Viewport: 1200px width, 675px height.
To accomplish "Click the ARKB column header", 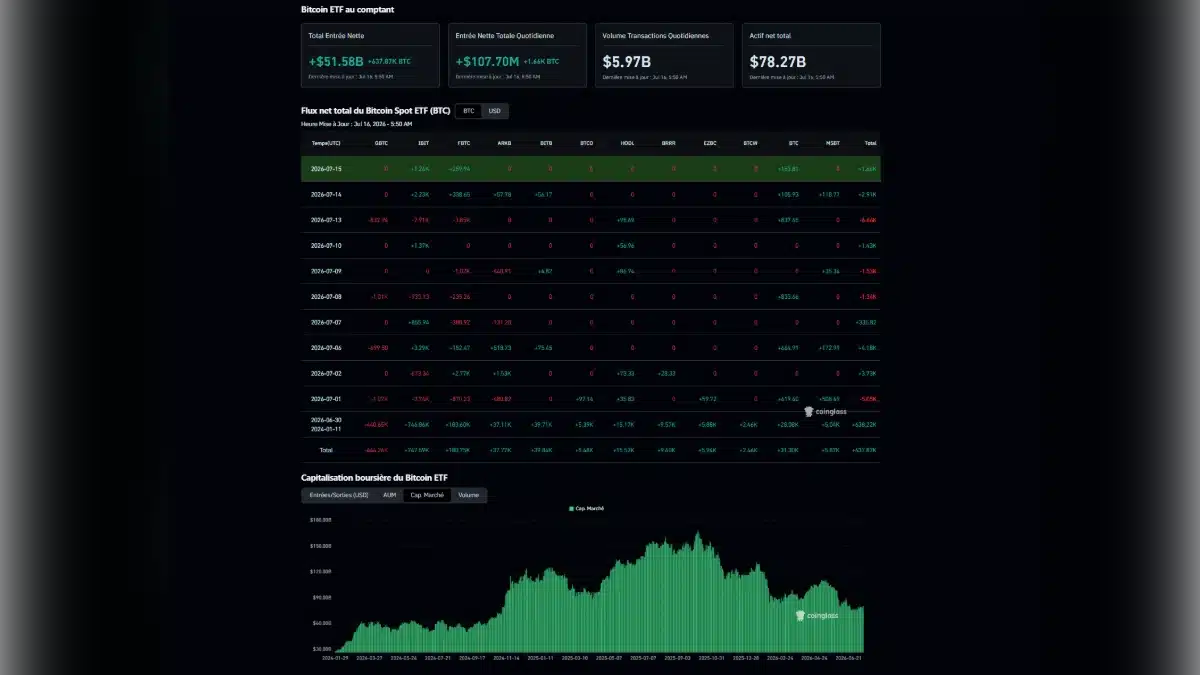I will [x=505, y=143].
